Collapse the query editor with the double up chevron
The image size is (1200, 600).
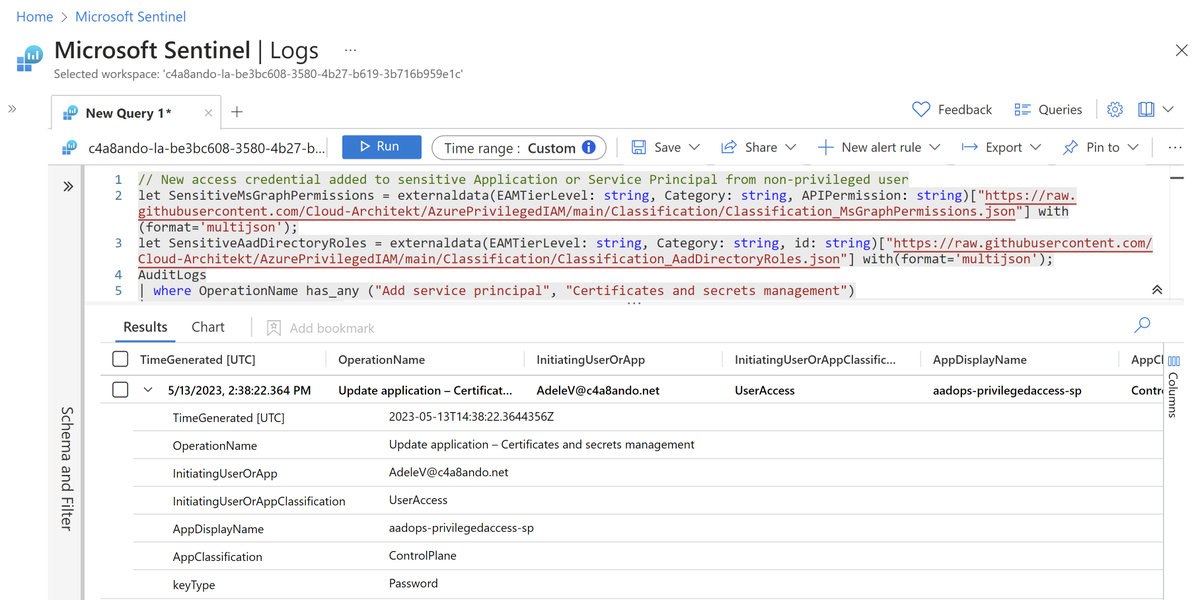click(x=1157, y=290)
